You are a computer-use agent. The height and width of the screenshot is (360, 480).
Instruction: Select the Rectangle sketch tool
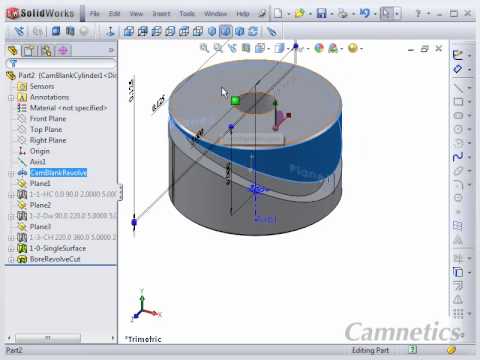click(x=458, y=101)
